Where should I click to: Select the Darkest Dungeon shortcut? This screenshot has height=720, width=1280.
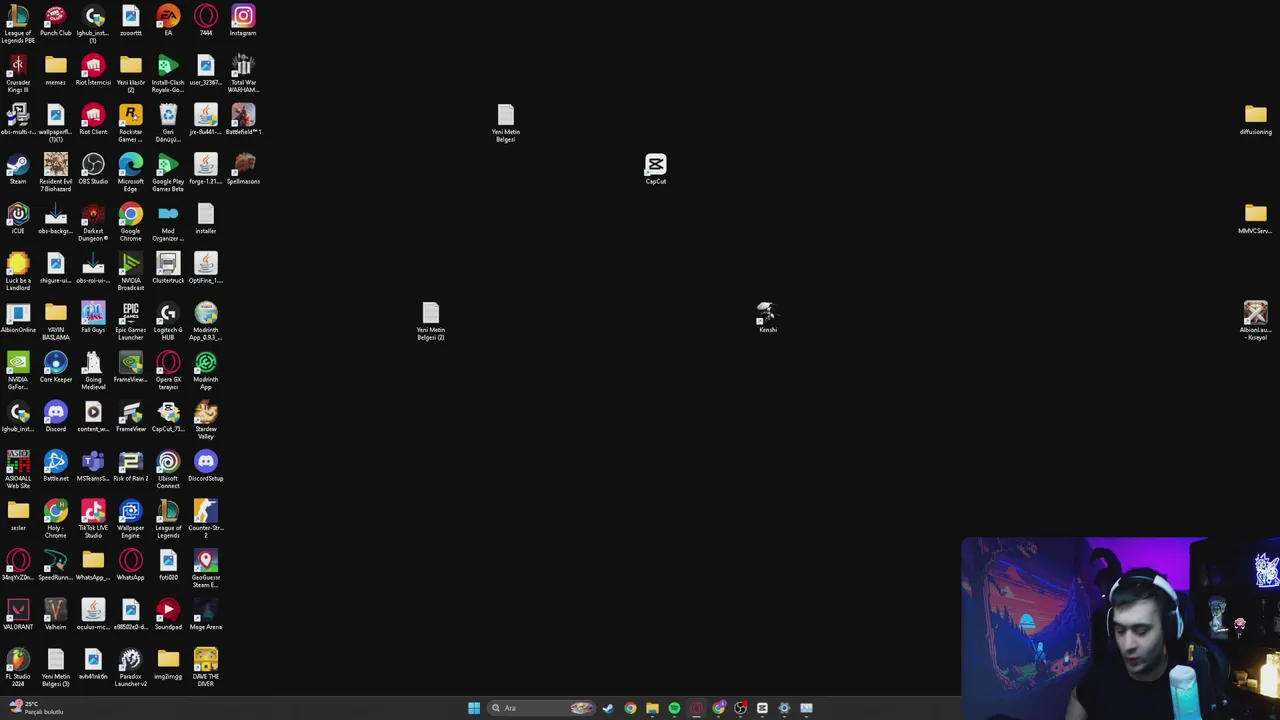pyautogui.click(x=93, y=222)
